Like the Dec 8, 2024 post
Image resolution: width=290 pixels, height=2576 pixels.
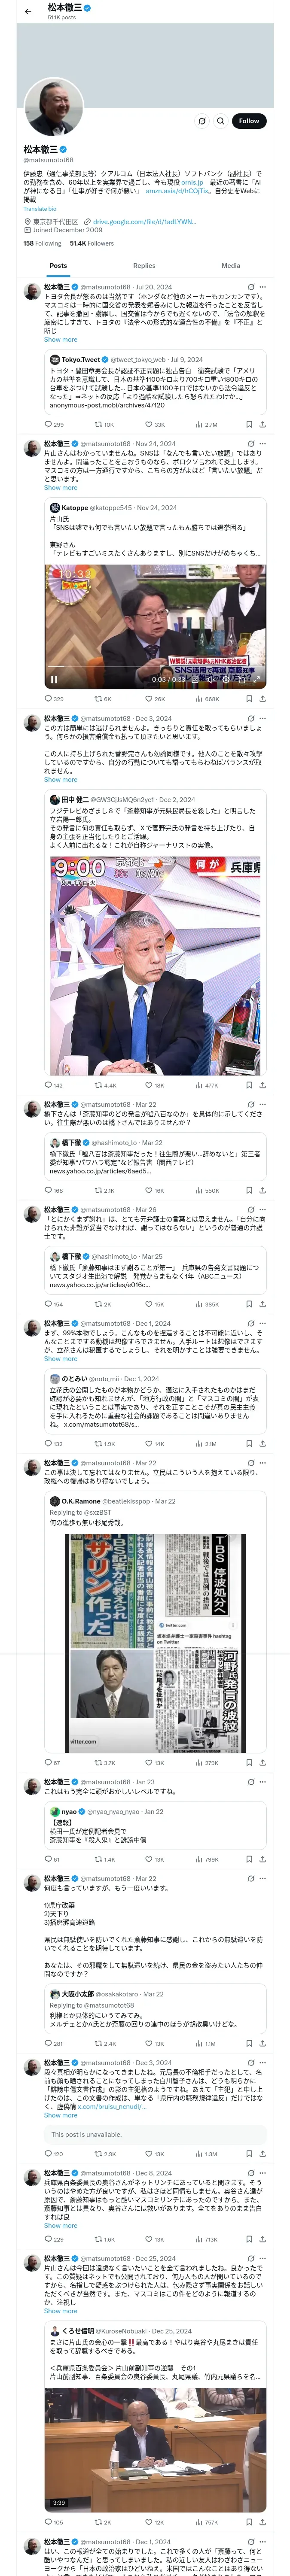tap(150, 2239)
